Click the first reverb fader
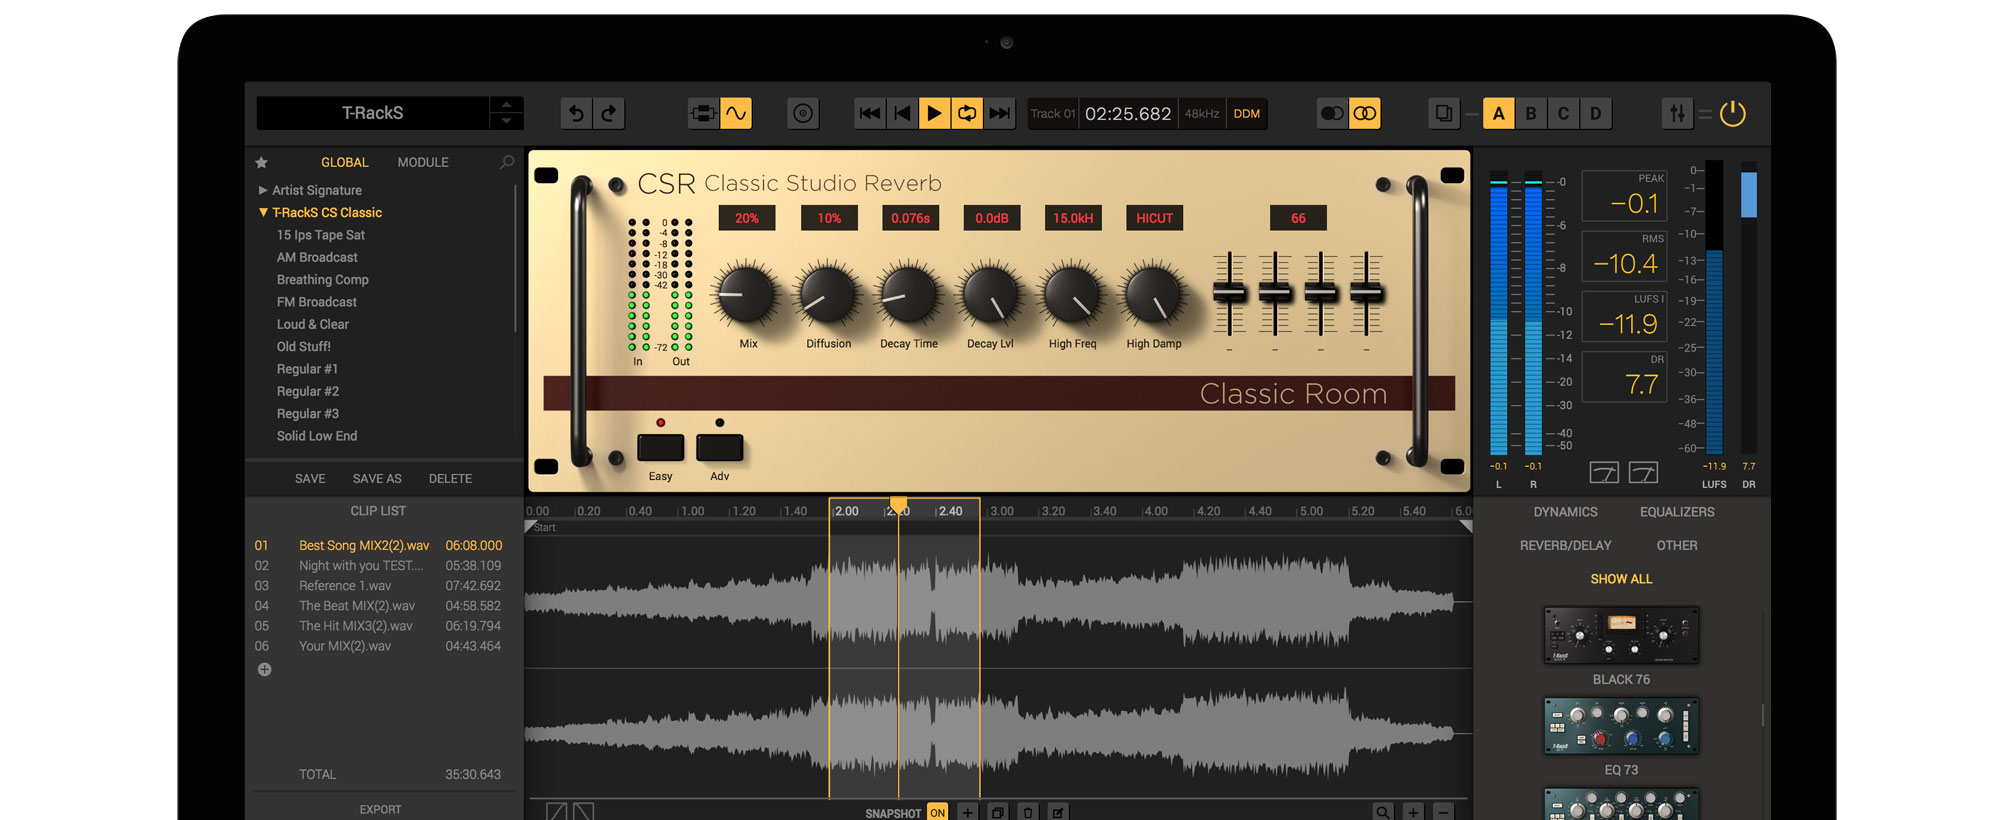The height and width of the screenshot is (820, 2000). tap(1229, 293)
